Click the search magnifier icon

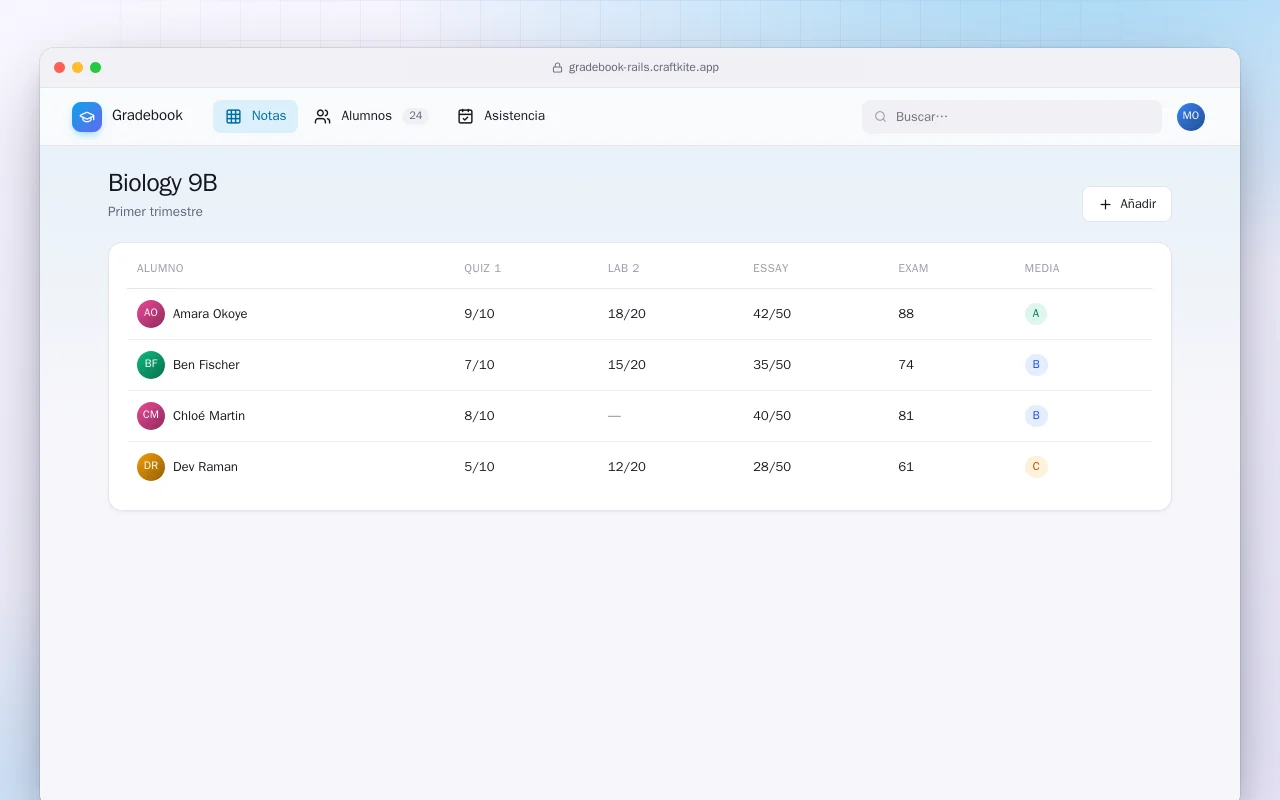[881, 117]
